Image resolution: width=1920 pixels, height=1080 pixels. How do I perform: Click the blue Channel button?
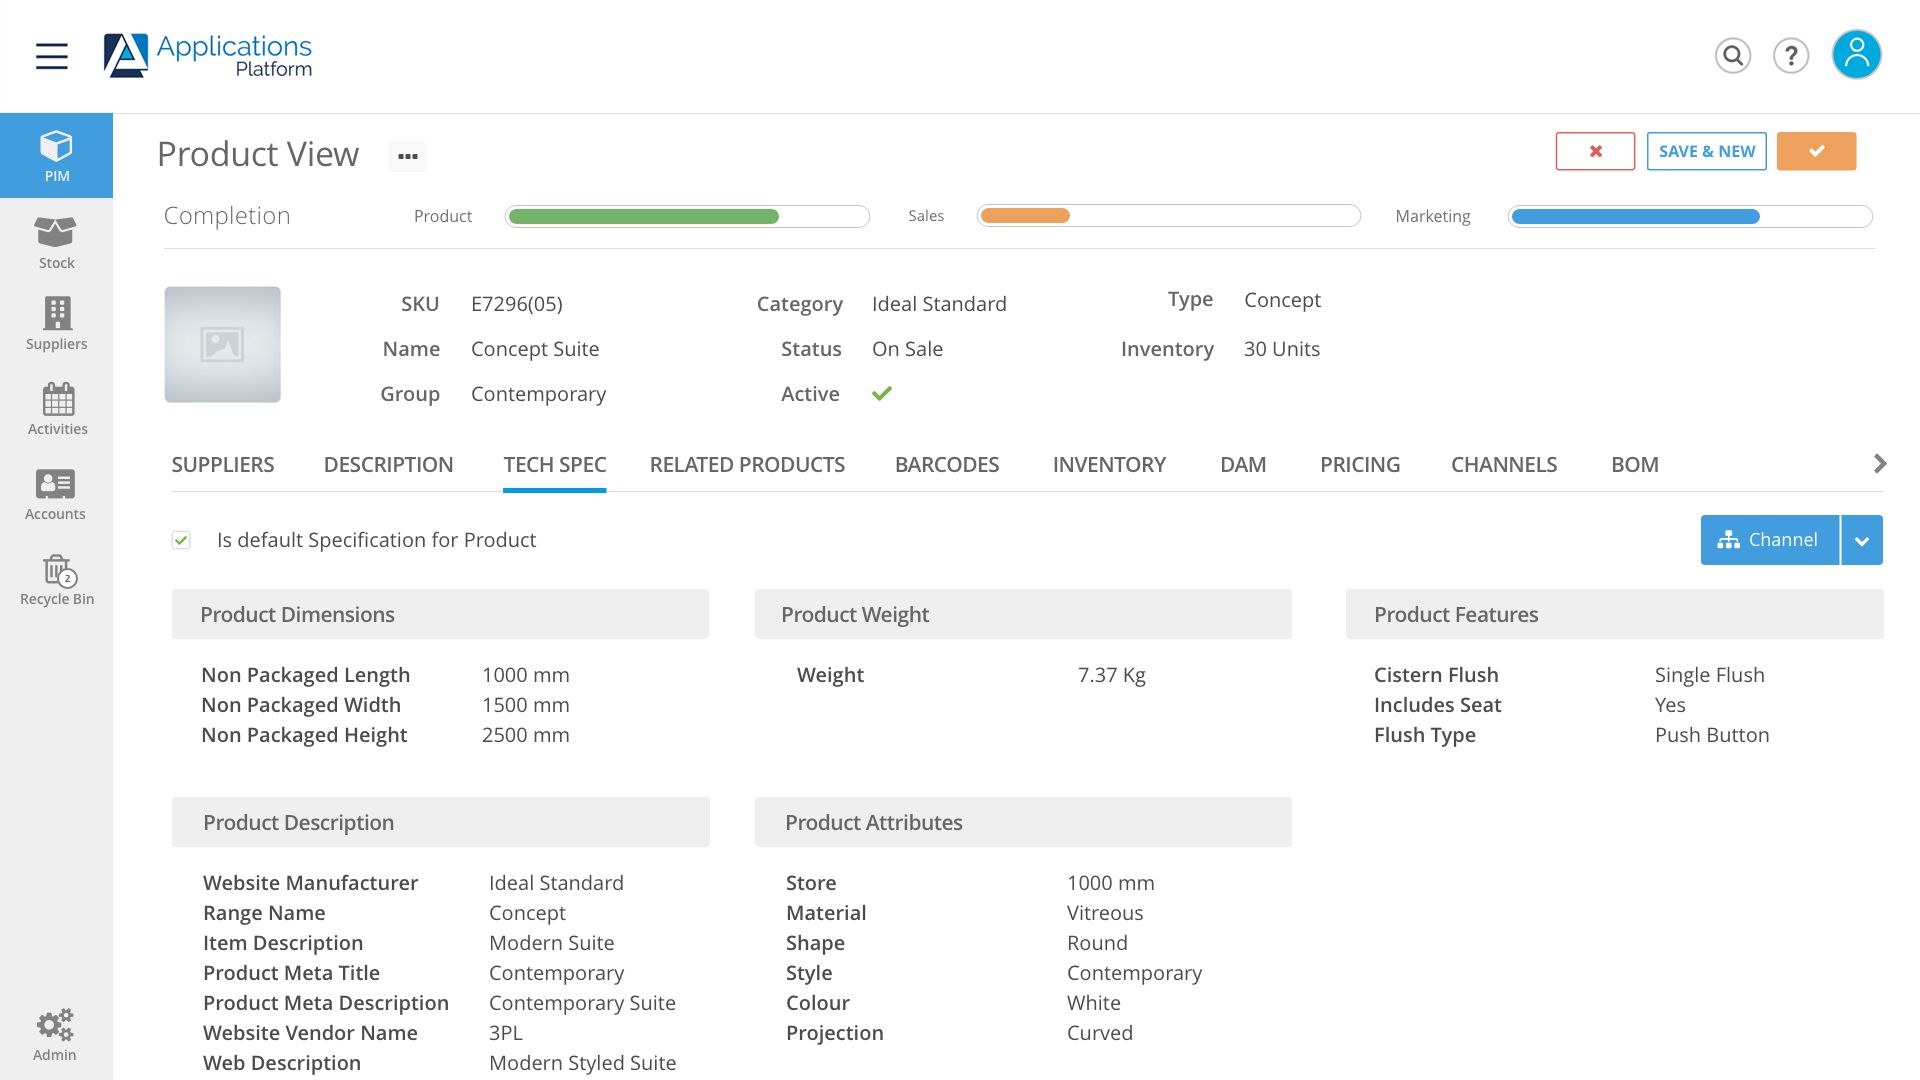(x=1769, y=540)
